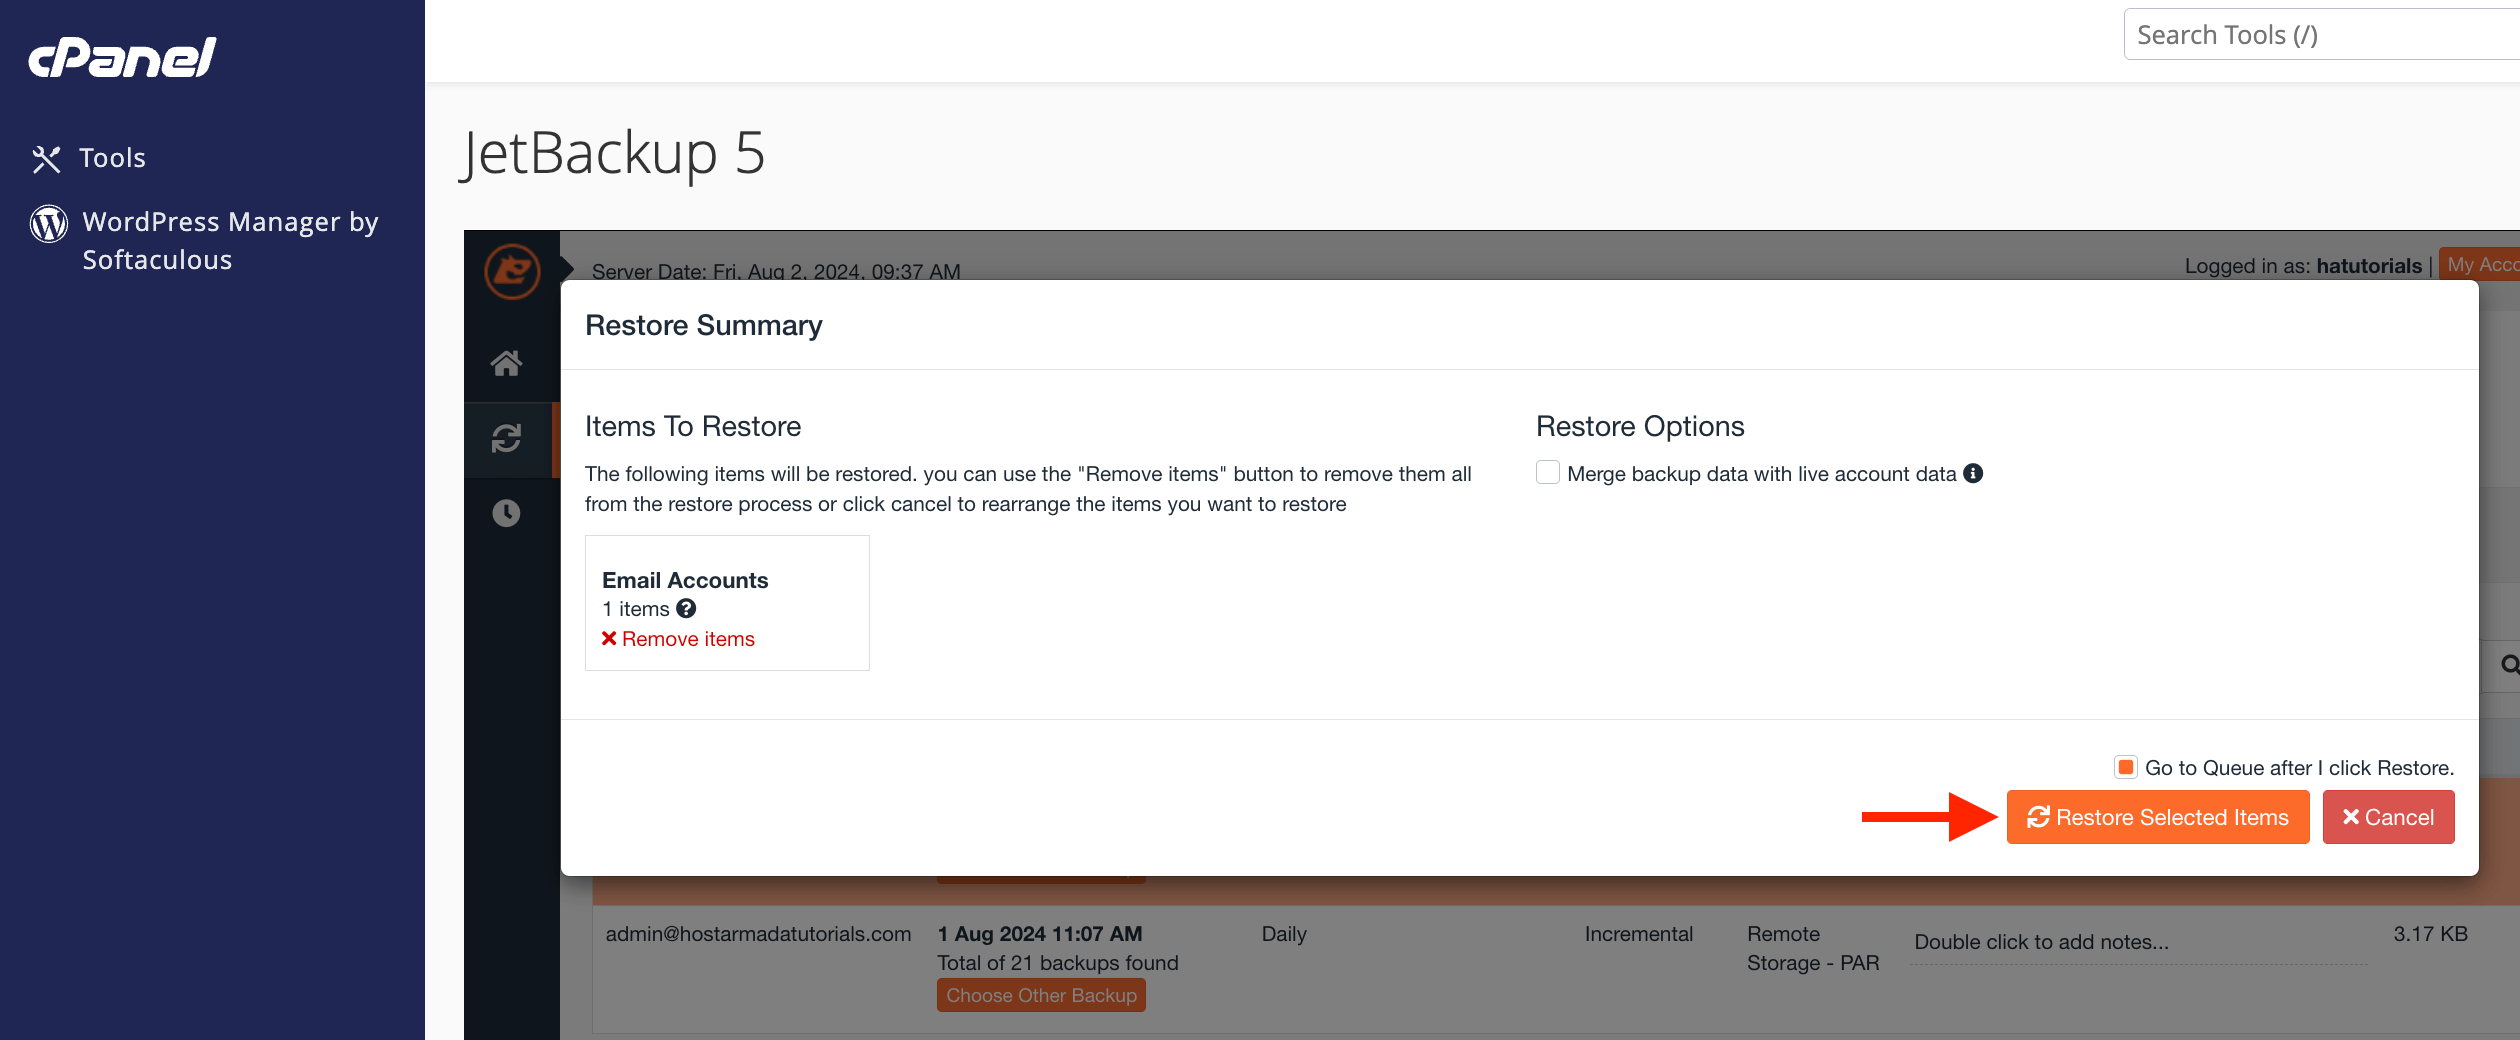This screenshot has height=1040, width=2520.
Task: Click the Tools wrench icon
Action: pos(46,159)
